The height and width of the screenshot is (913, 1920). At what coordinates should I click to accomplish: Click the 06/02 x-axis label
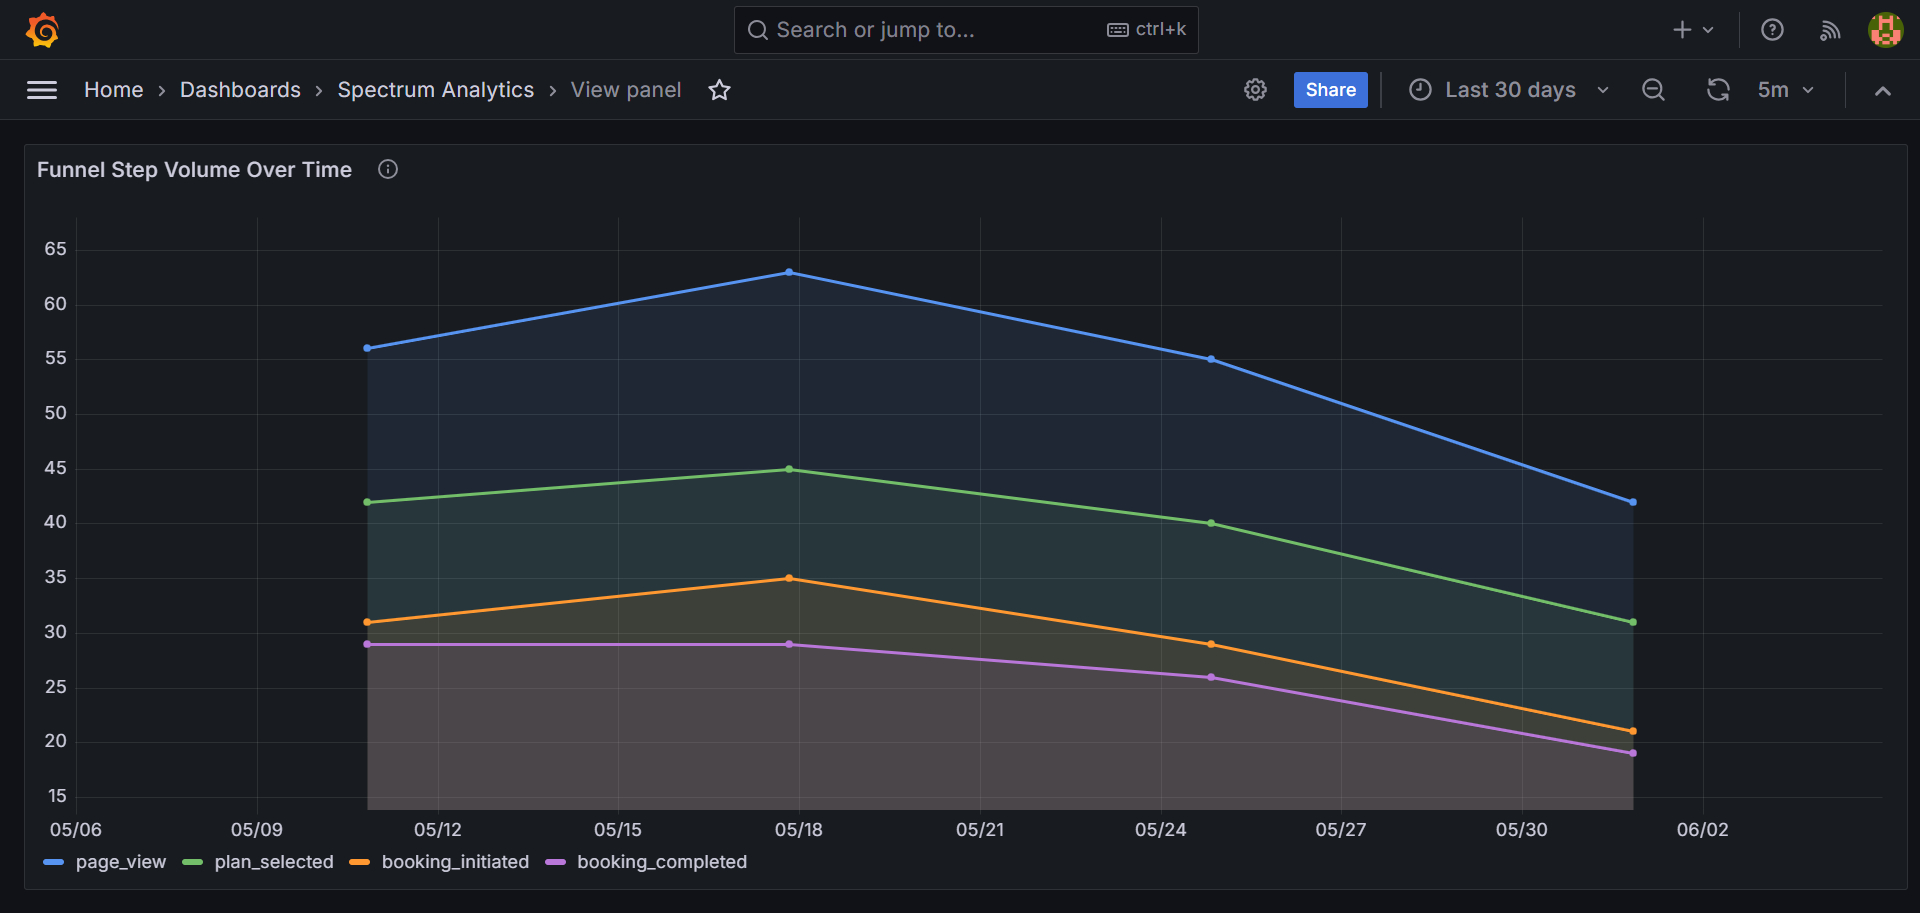[x=1703, y=830]
